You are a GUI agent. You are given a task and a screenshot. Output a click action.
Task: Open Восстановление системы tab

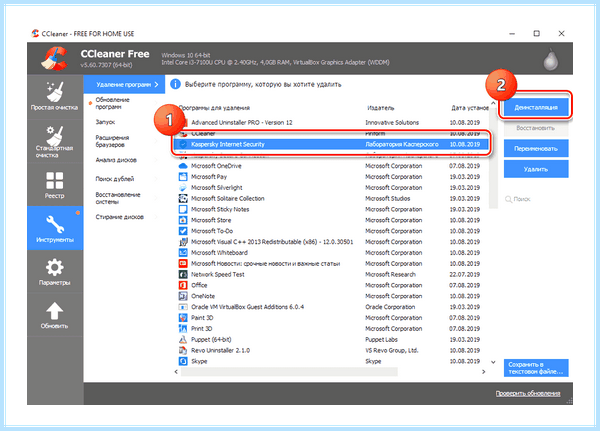pyautogui.click(x=122, y=198)
